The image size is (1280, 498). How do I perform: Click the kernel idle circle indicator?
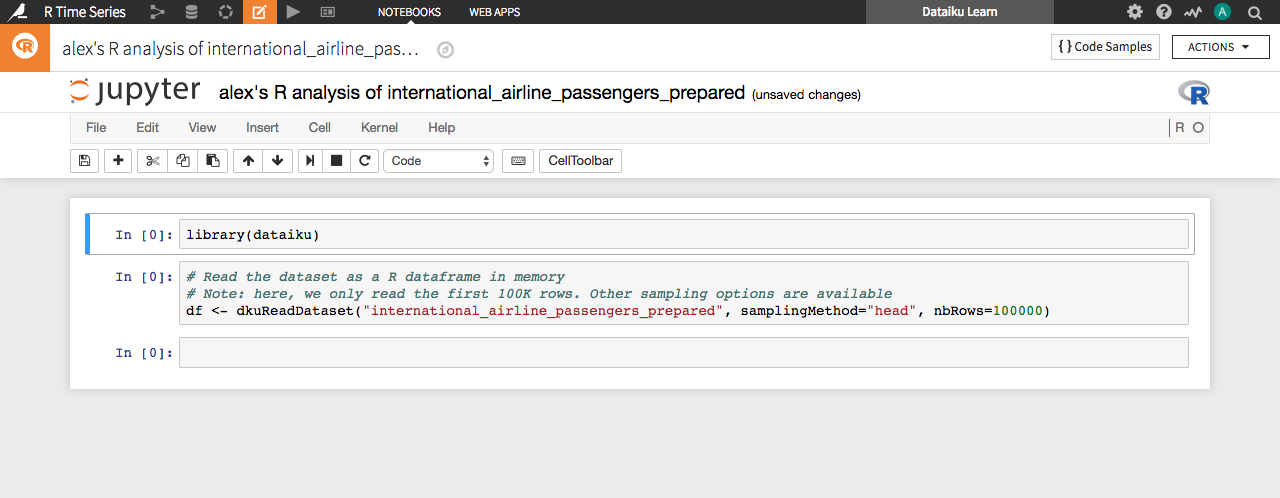(1198, 128)
